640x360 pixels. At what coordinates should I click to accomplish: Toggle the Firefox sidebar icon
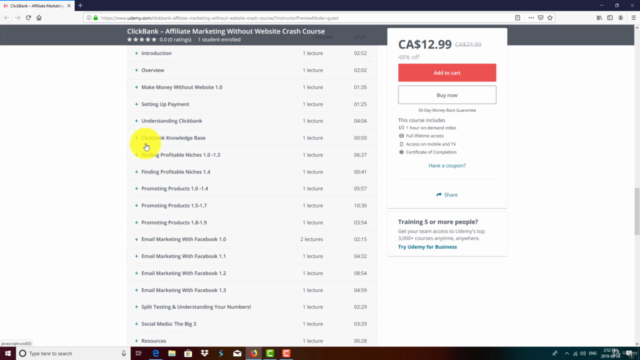[x=610, y=18]
